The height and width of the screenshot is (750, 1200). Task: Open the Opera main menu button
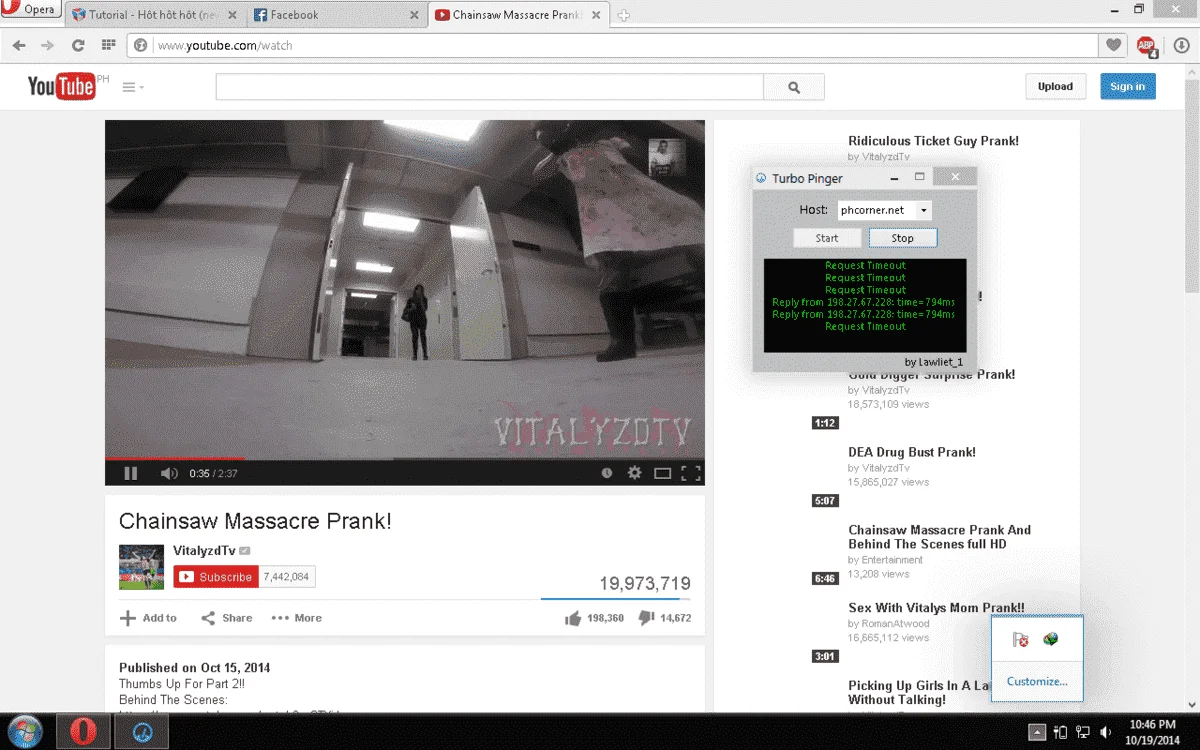(29, 10)
